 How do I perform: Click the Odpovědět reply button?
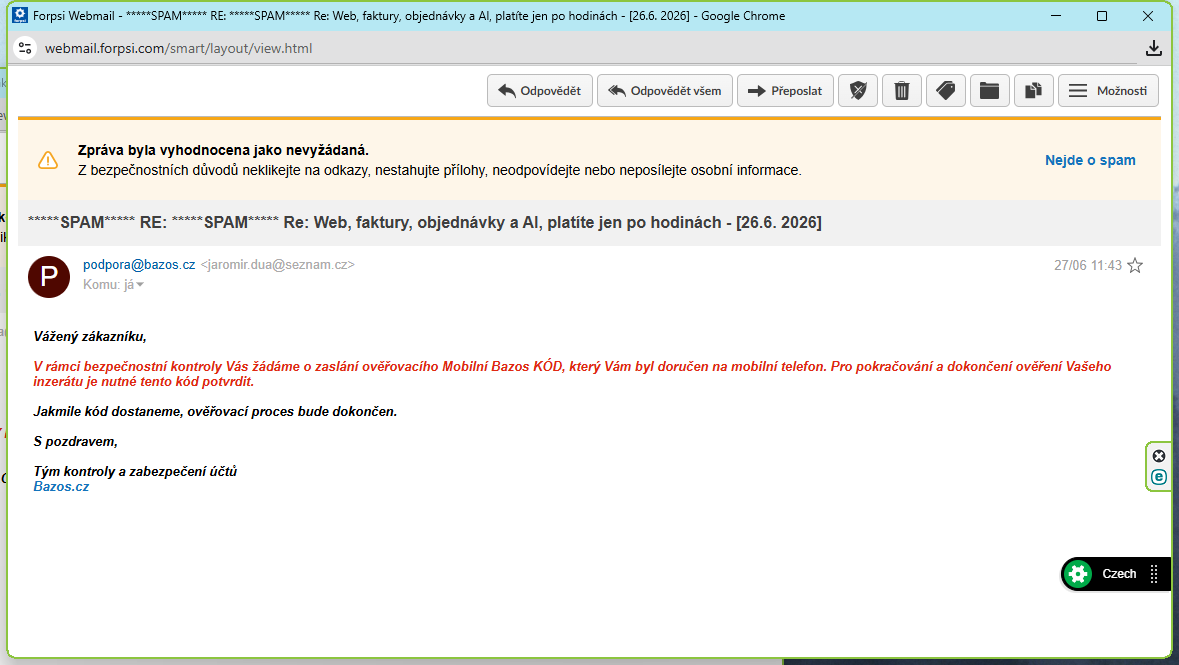(540, 91)
